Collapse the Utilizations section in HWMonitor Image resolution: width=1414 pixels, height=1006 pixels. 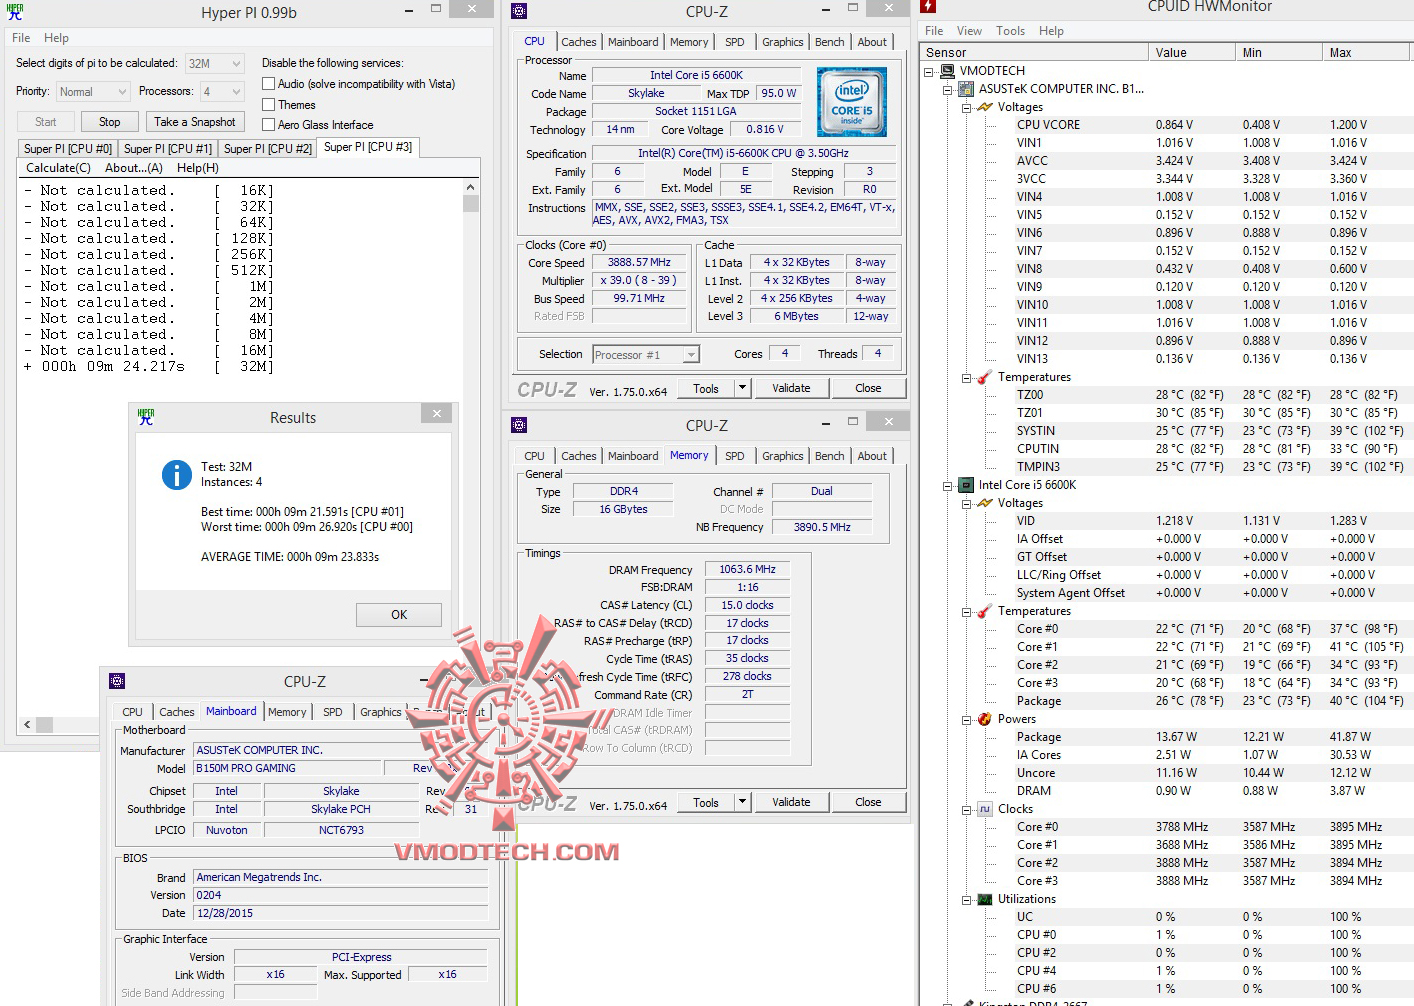[x=966, y=899]
